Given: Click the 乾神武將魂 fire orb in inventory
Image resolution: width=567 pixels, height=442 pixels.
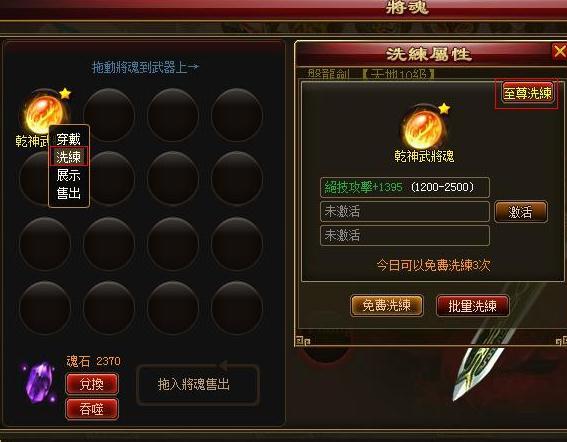Looking at the screenshot, I should pos(45,112).
